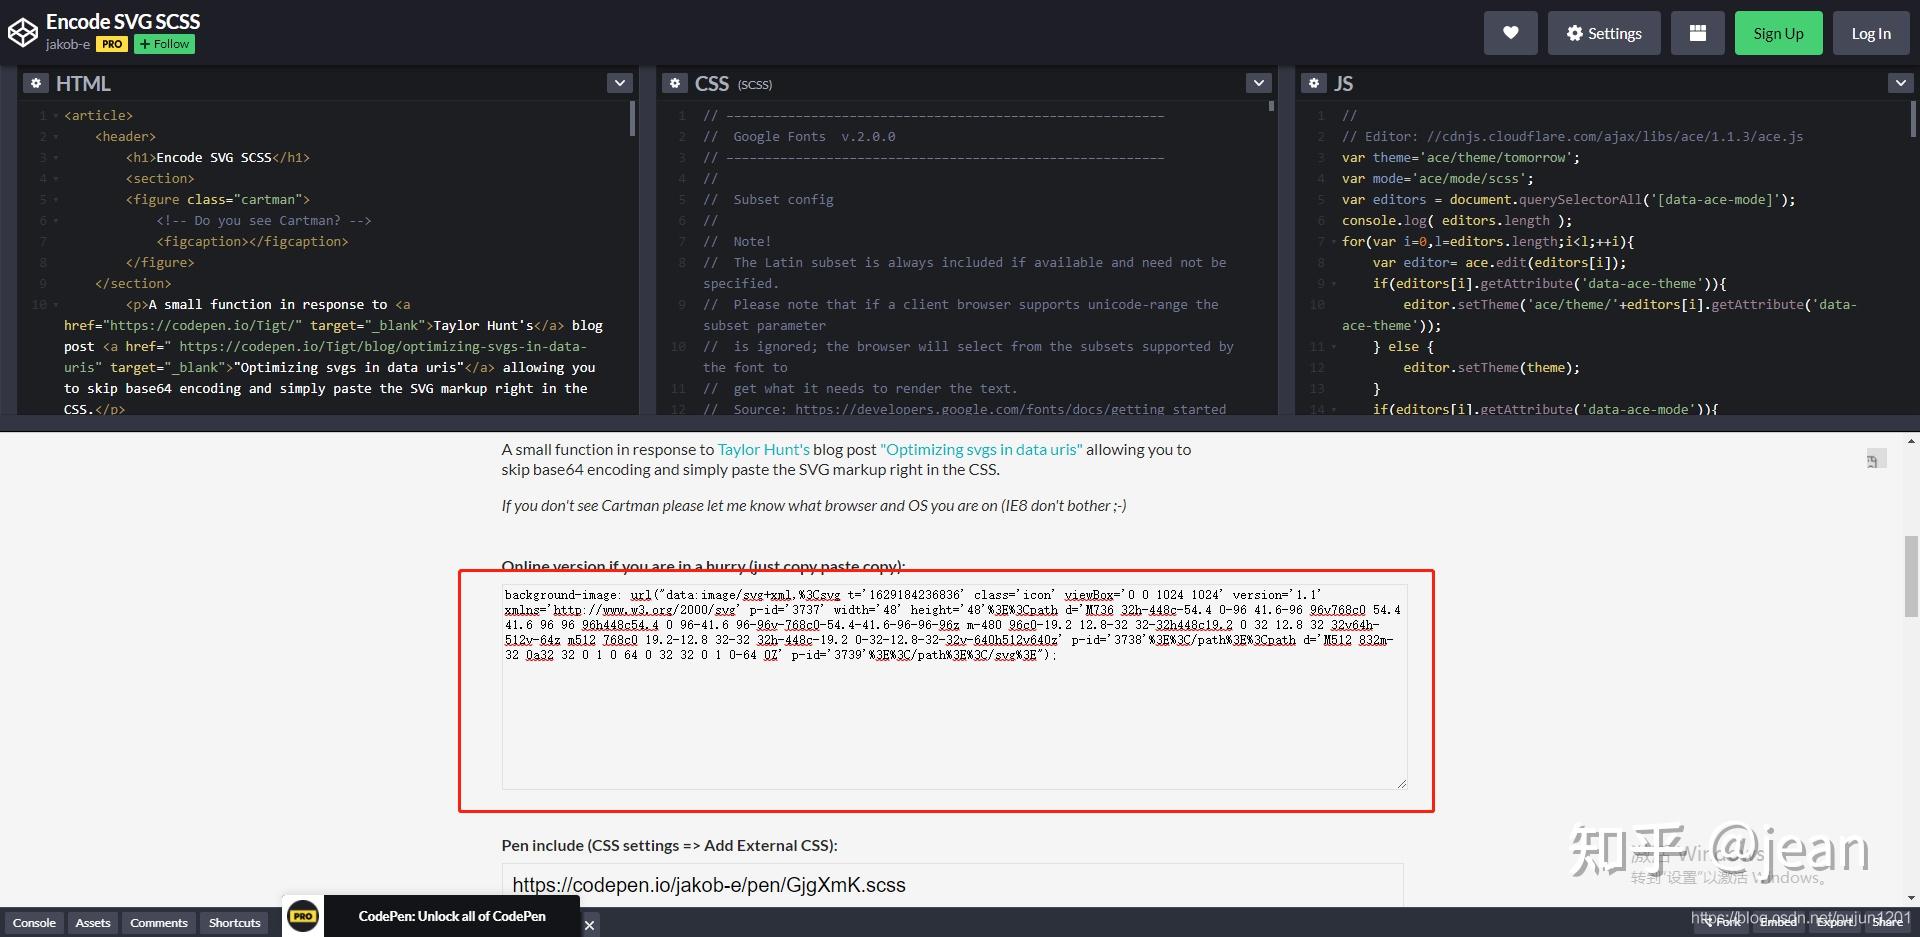Viewport: 1920px width, 937px height.
Task: Toggle love with the heart icon
Action: 1510,32
